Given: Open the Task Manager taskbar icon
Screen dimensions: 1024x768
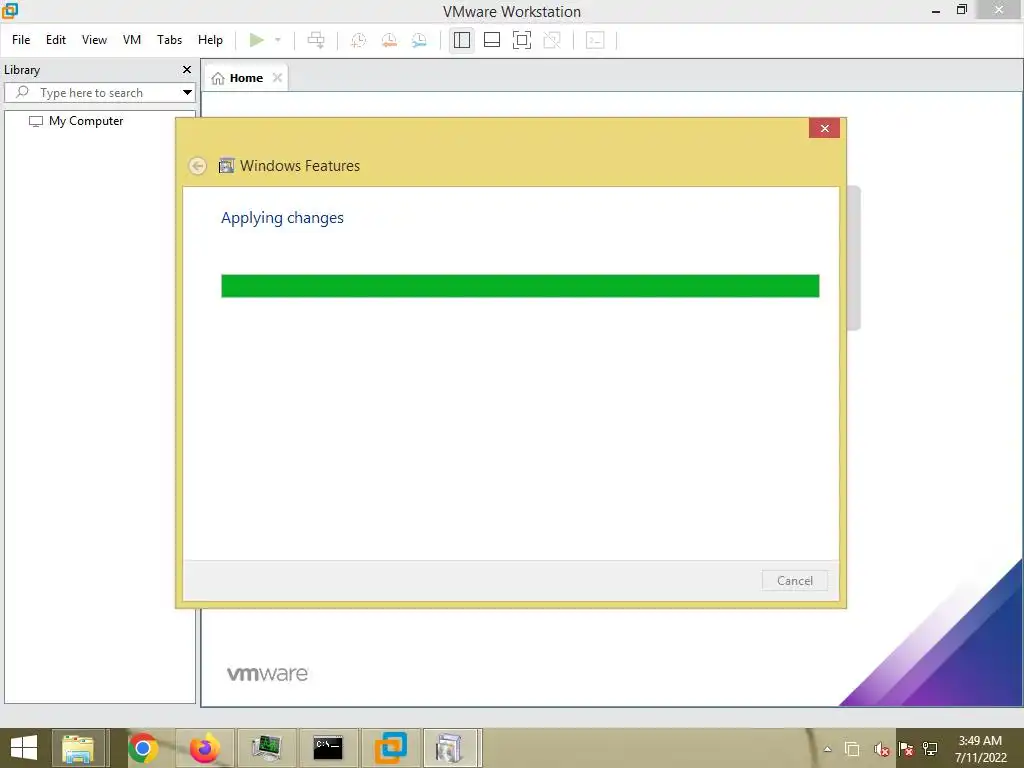Looking at the screenshot, I should coord(266,748).
